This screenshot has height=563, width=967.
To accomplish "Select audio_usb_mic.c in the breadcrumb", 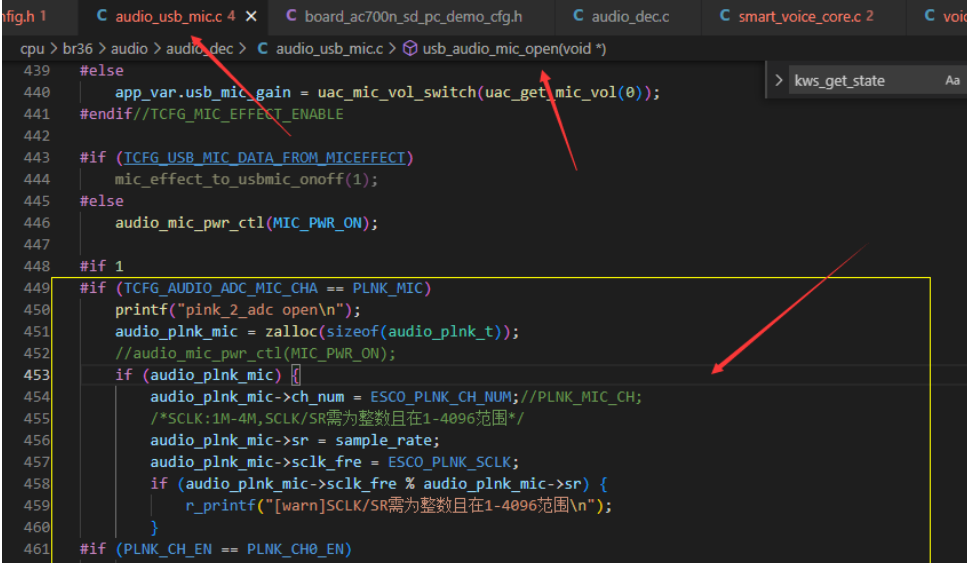I will coord(329,49).
